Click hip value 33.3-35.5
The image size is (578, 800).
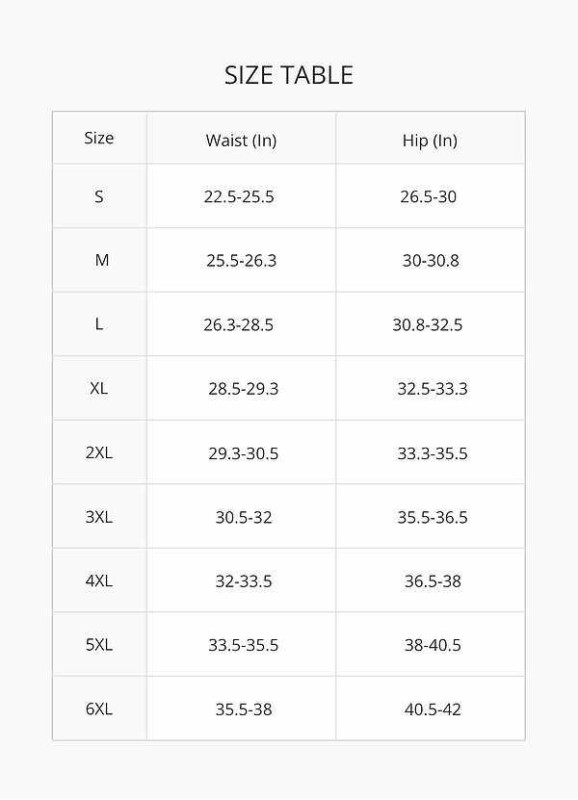click(x=432, y=453)
